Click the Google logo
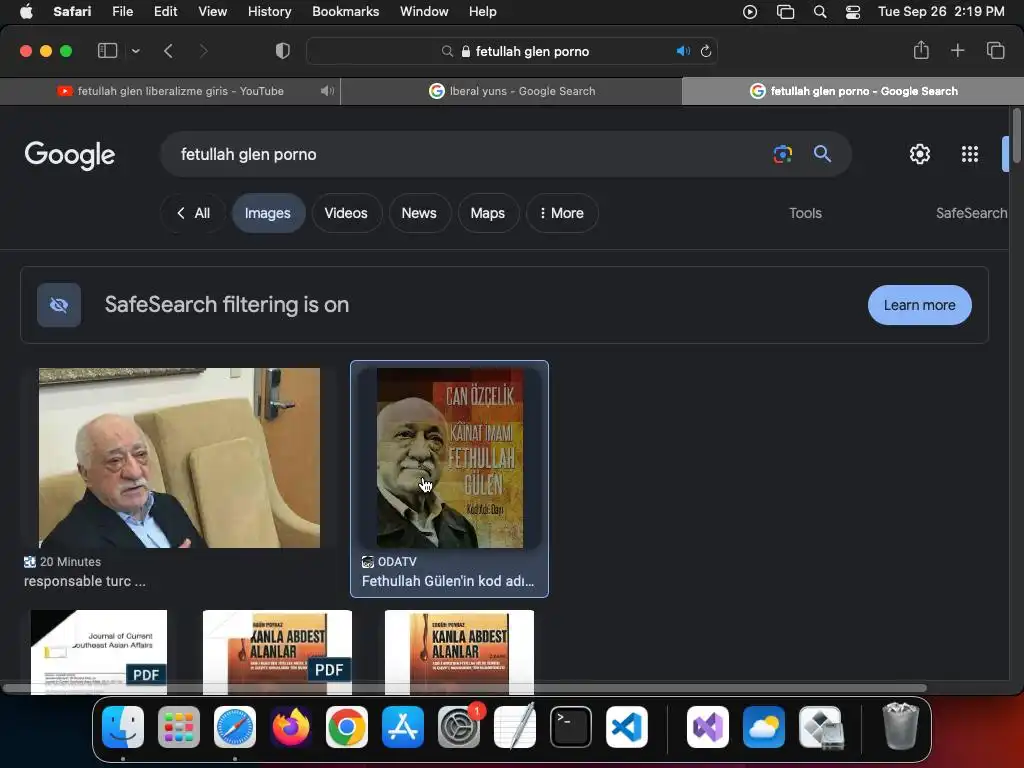The width and height of the screenshot is (1024, 768). pyautogui.click(x=70, y=155)
